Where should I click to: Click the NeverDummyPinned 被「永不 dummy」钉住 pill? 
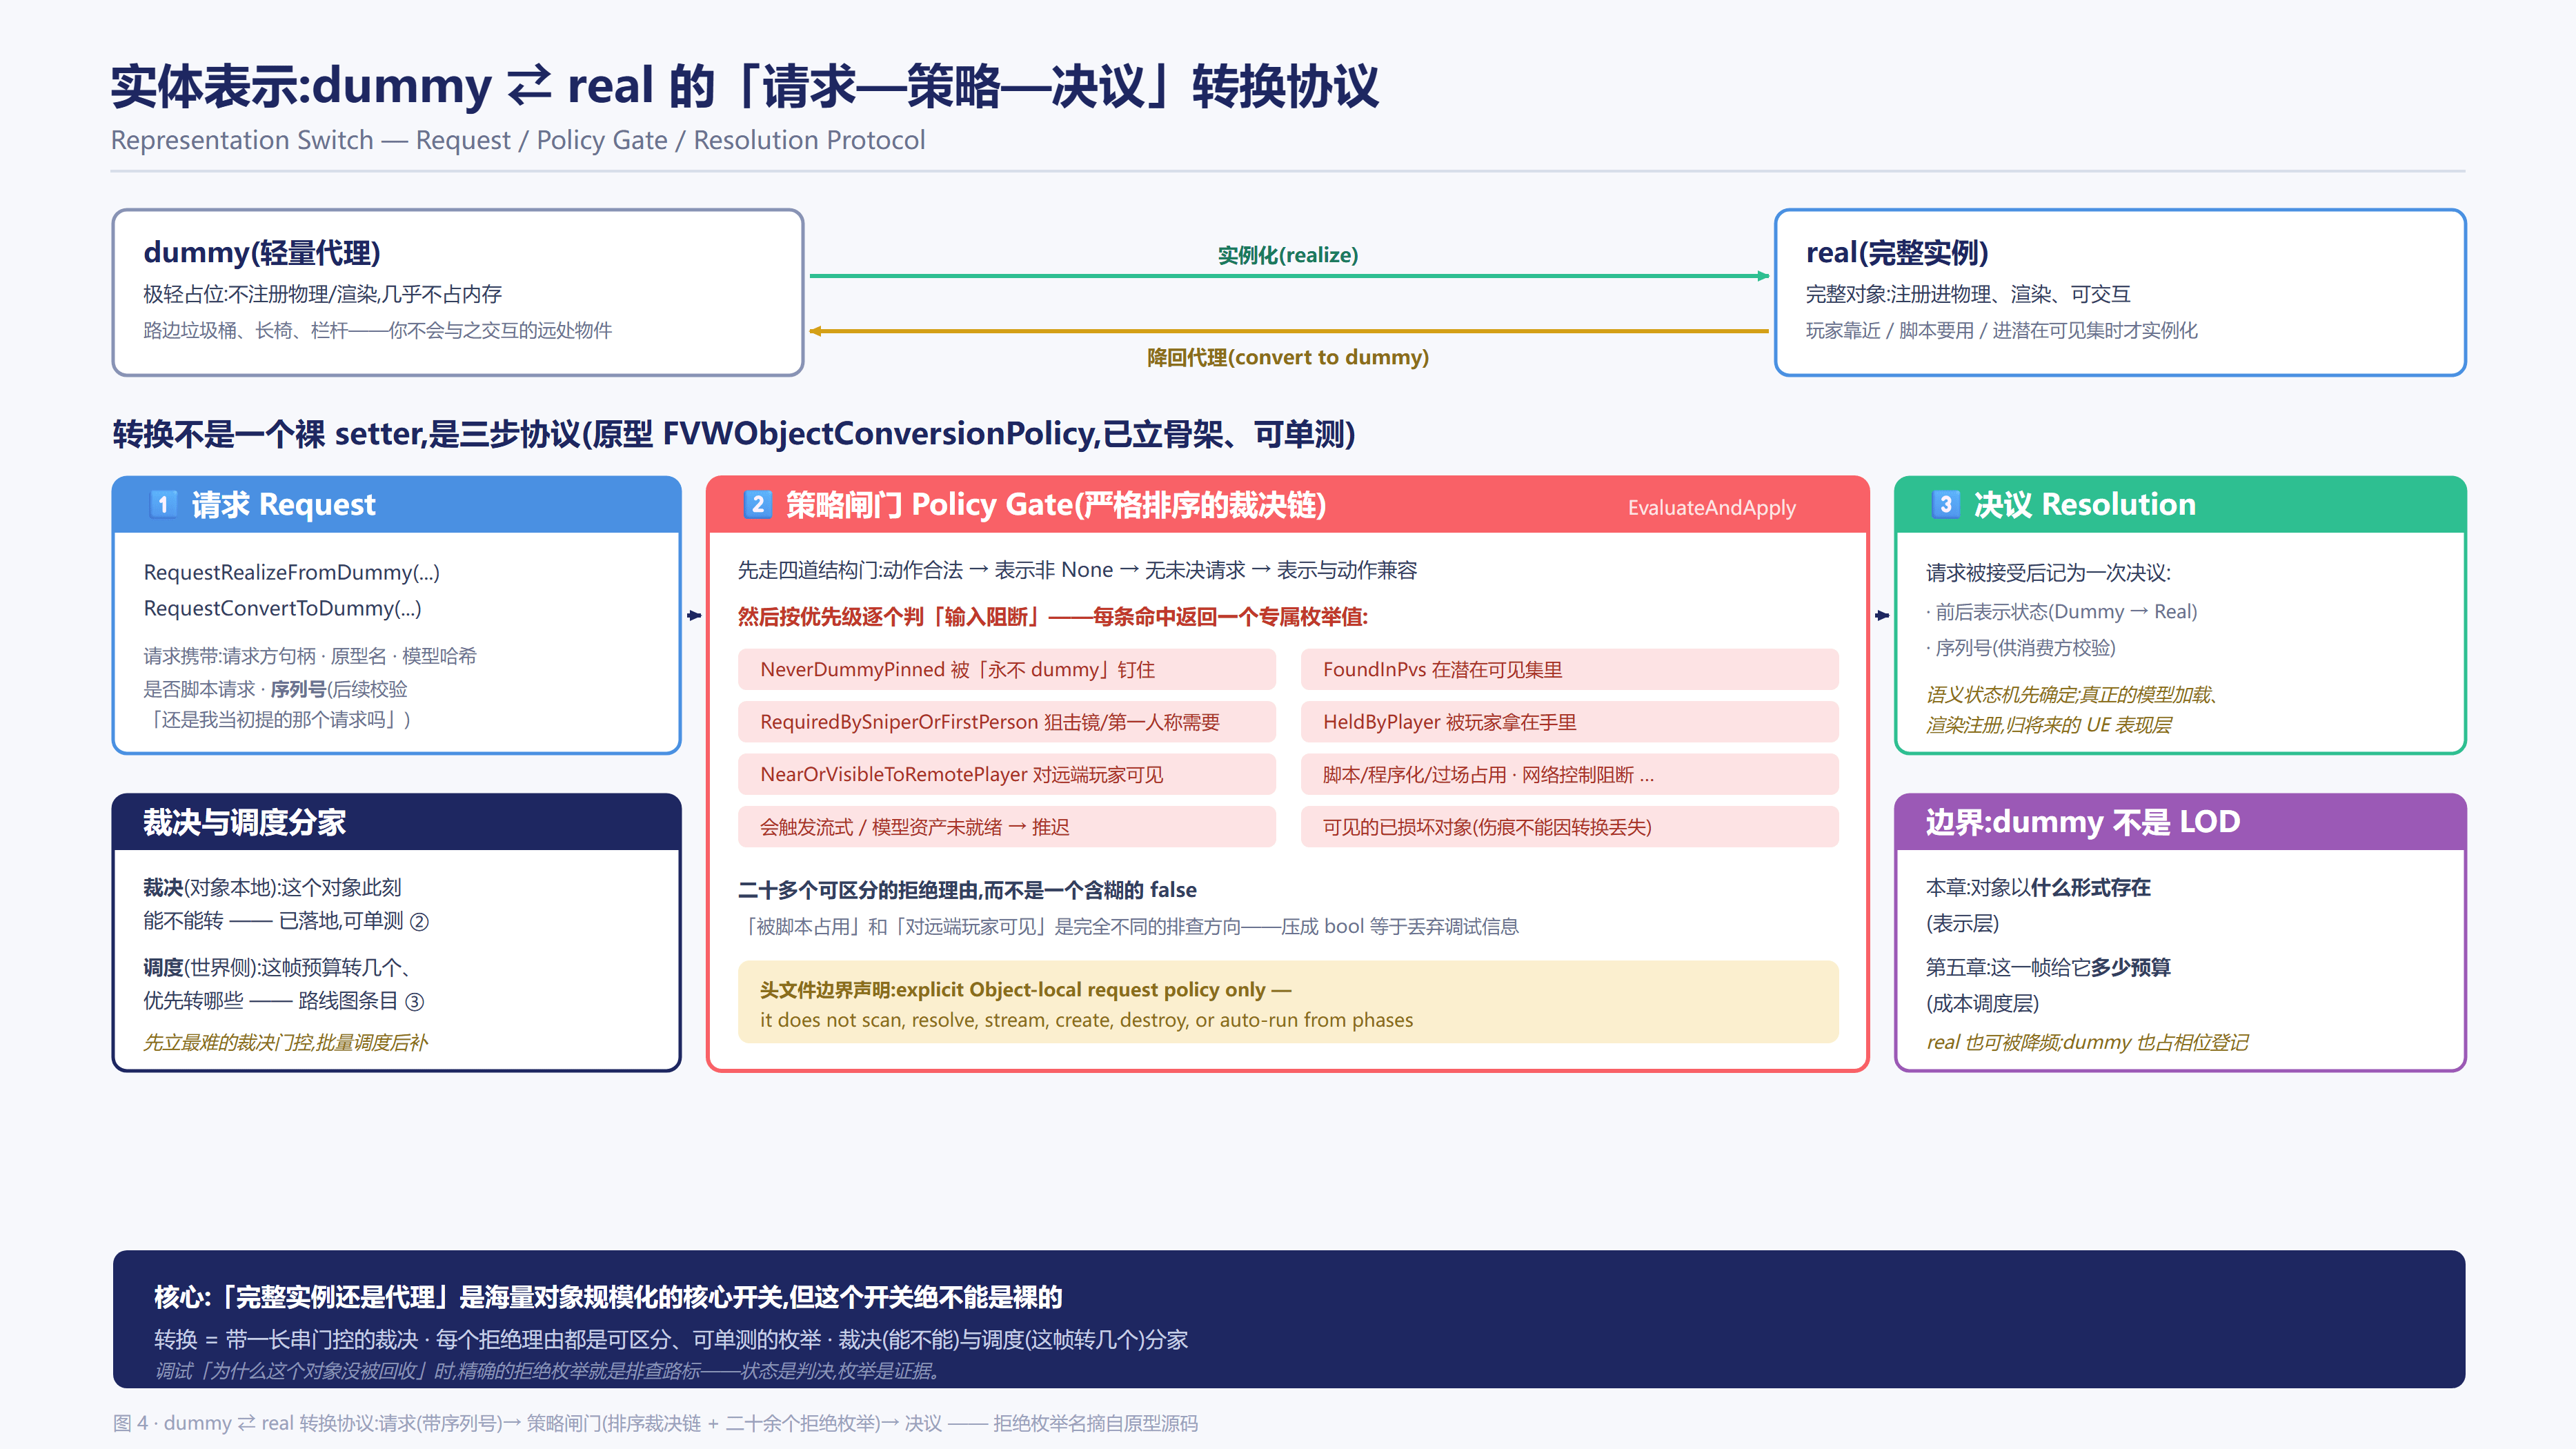1007,669
